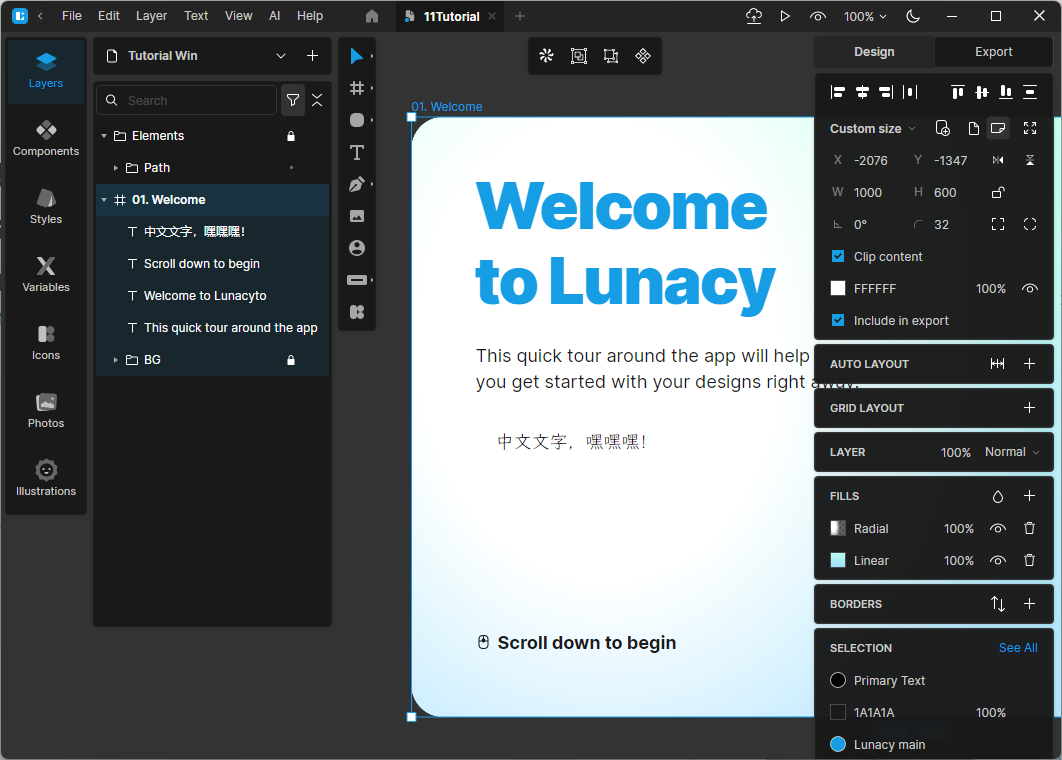Screen dimensions: 1062x760
Task: Open the View menu
Action: coord(238,16)
